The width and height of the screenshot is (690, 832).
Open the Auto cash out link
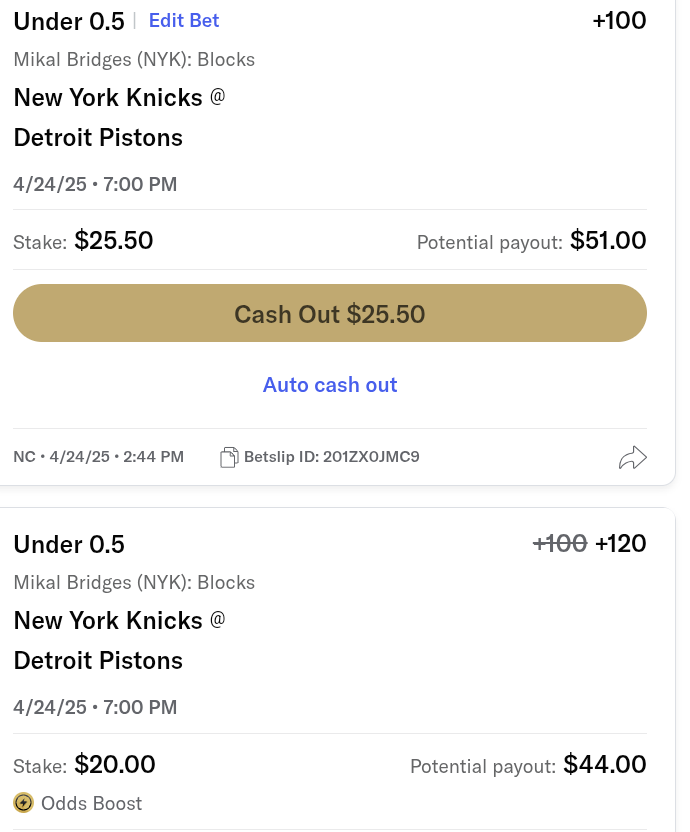point(330,385)
